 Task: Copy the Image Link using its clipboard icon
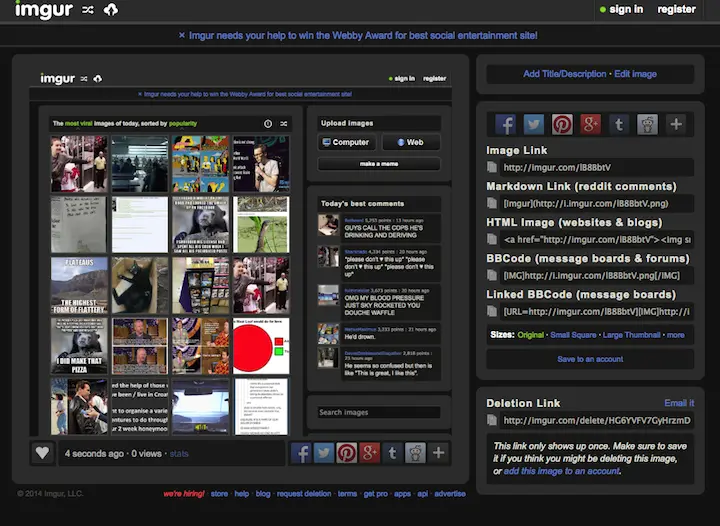coord(492,167)
